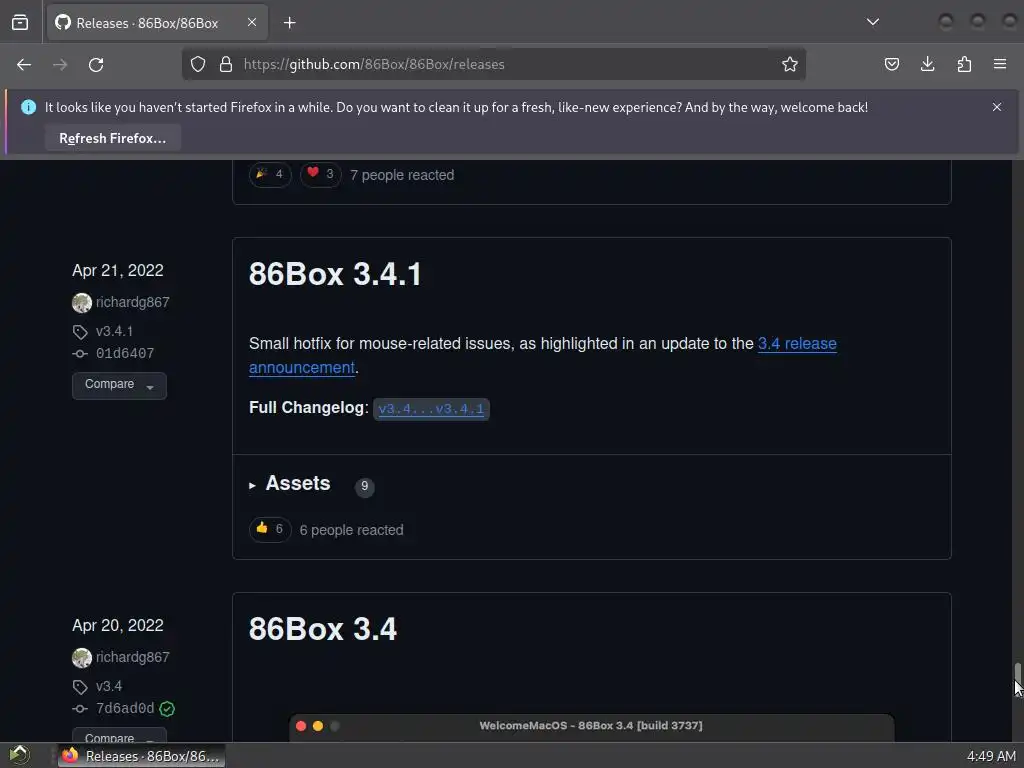Open a new browser tab
1024x768 pixels.
pyautogui.click(x=289, y=23)
